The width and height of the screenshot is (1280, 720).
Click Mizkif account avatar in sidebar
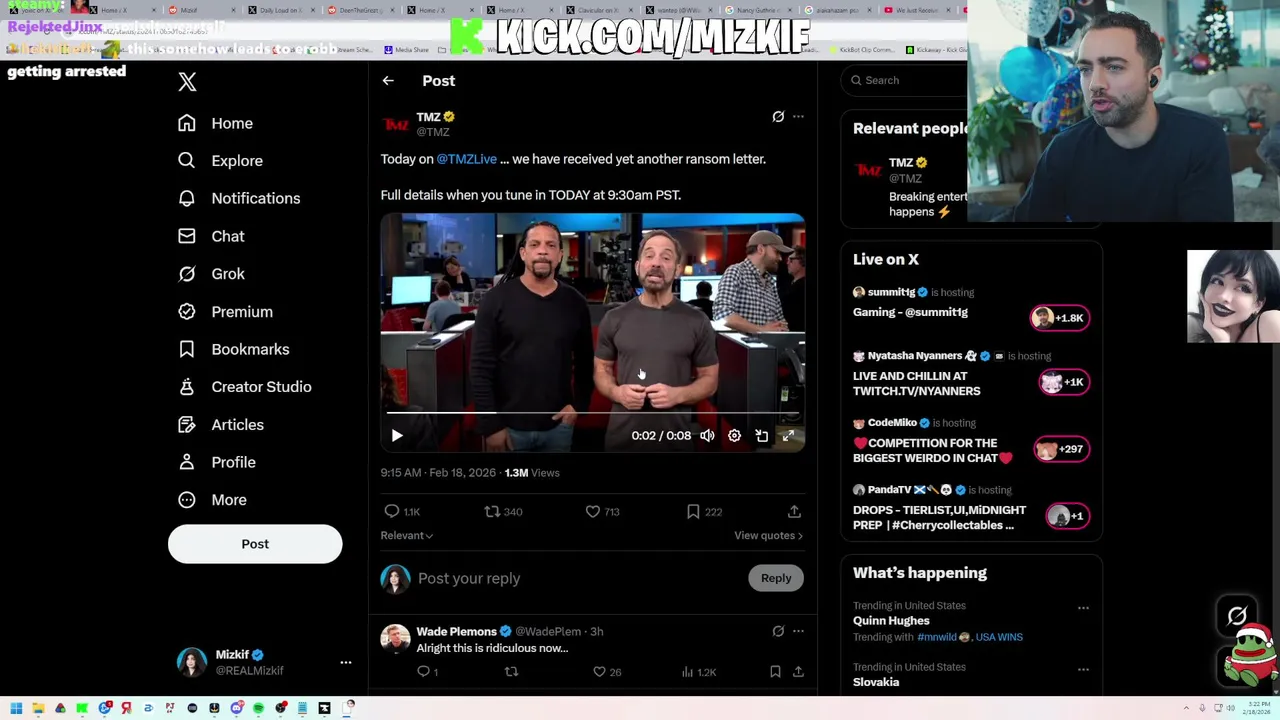(191, 662)
